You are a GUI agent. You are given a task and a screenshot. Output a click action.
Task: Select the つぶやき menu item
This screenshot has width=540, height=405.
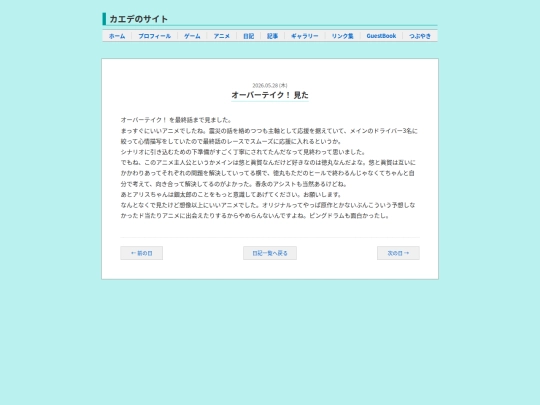[420, 36]
